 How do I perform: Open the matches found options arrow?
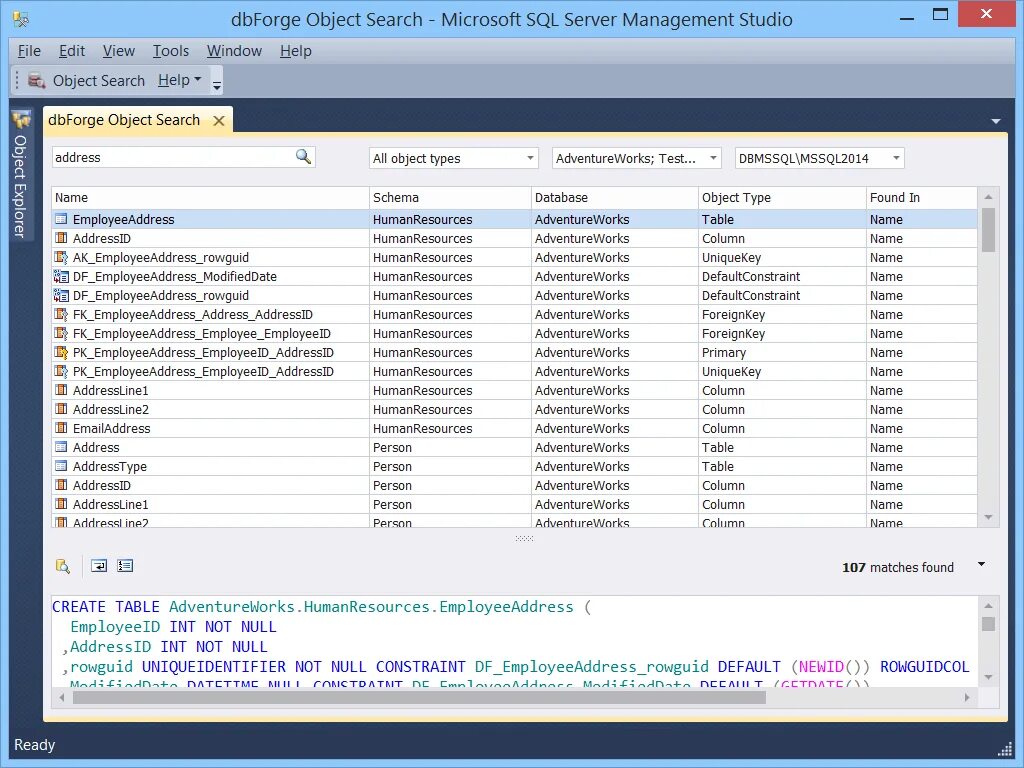point(981,564)
